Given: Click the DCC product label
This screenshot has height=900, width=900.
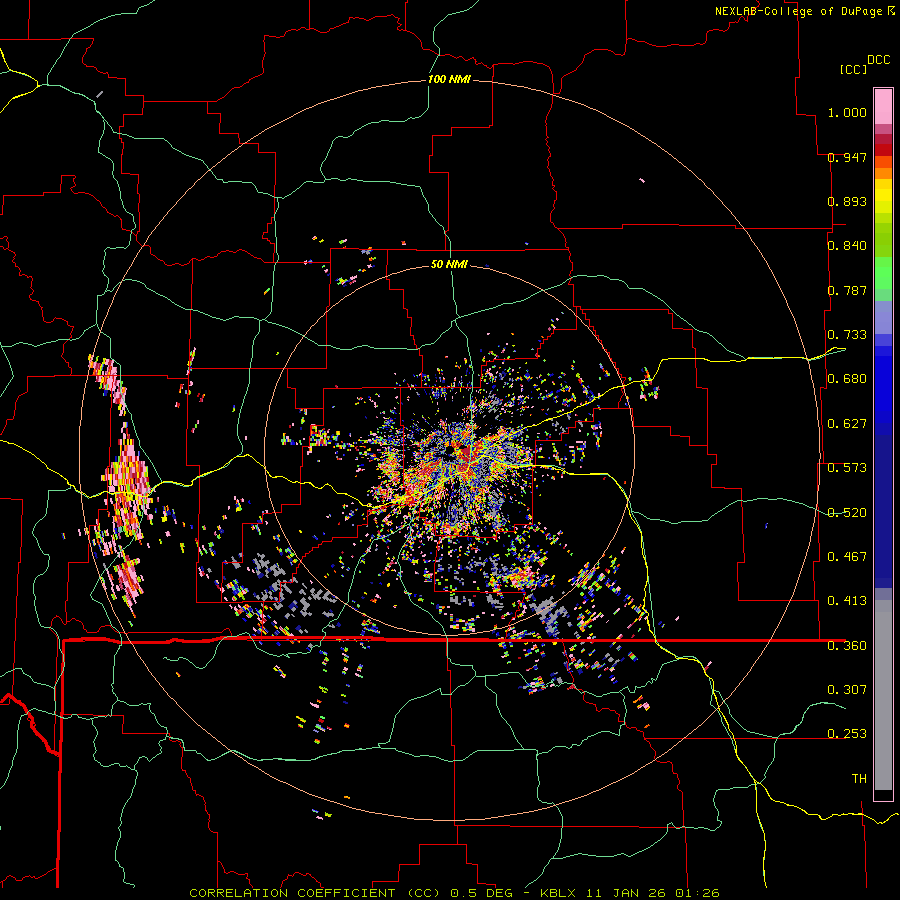Looking at the screenshot, I should coord(878,60).
